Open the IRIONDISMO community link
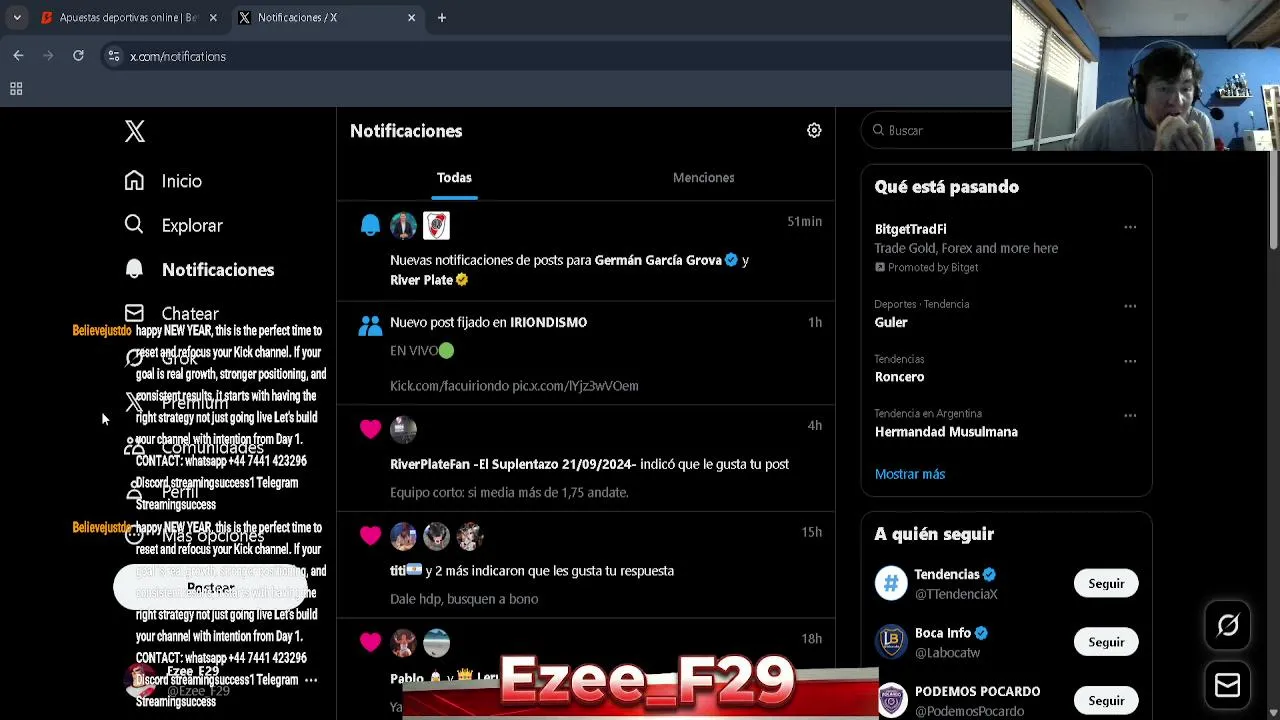 point(548,322)
